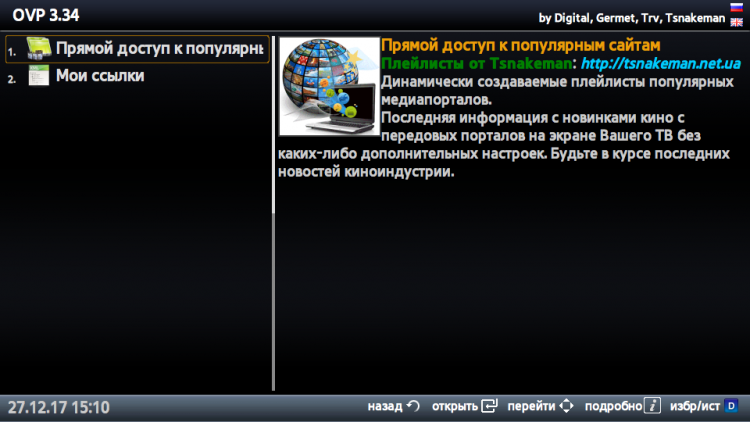750x422 pixels.
Task: Click the back arrow icon next to назад
Action: [413, 406]
